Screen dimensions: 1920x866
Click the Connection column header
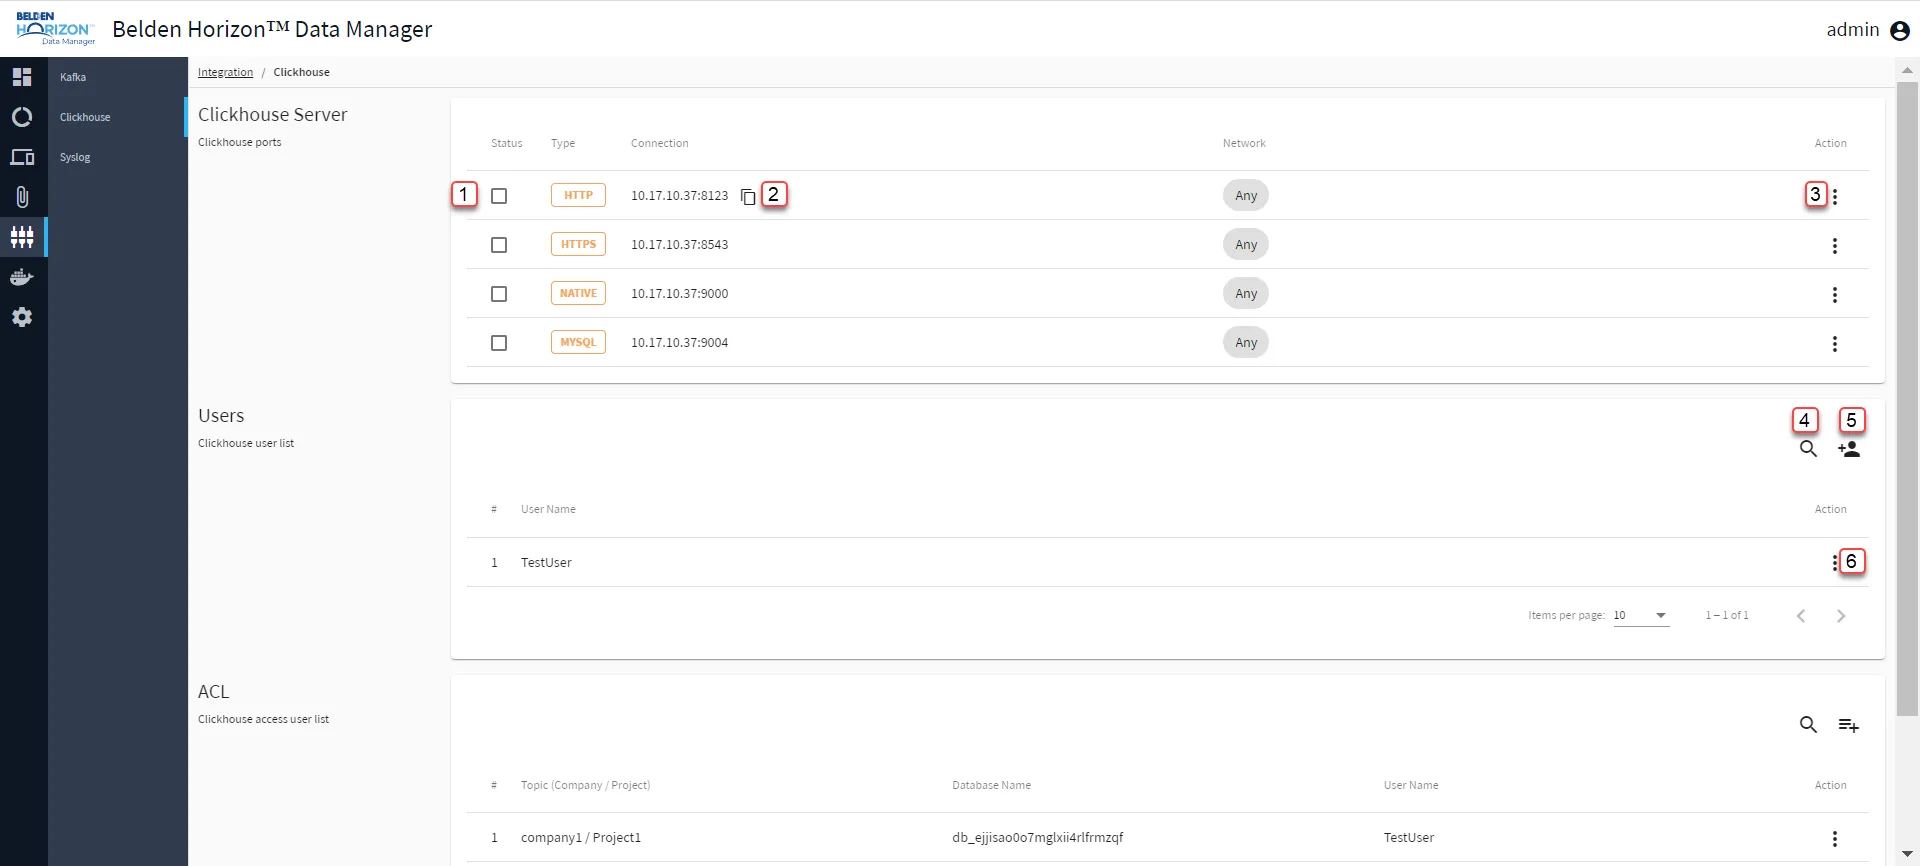click(659, 143)
